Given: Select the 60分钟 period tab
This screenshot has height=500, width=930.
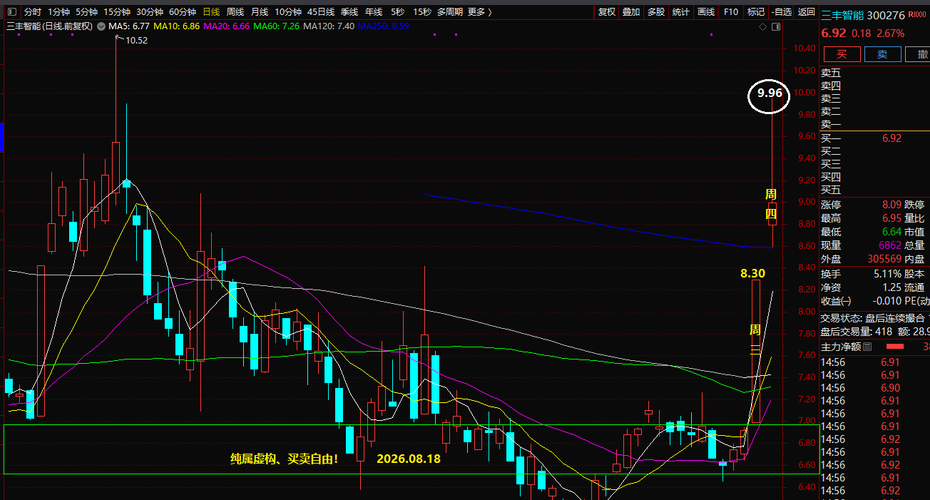Looking at the screenshot, I should (181, 12).
